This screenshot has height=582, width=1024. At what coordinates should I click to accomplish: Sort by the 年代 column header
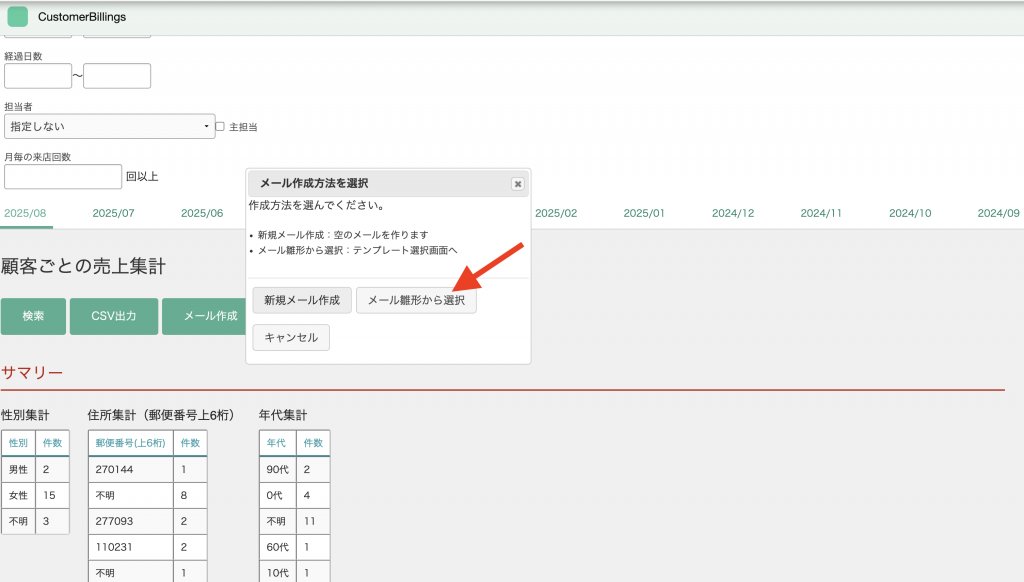tap(277, 443)
